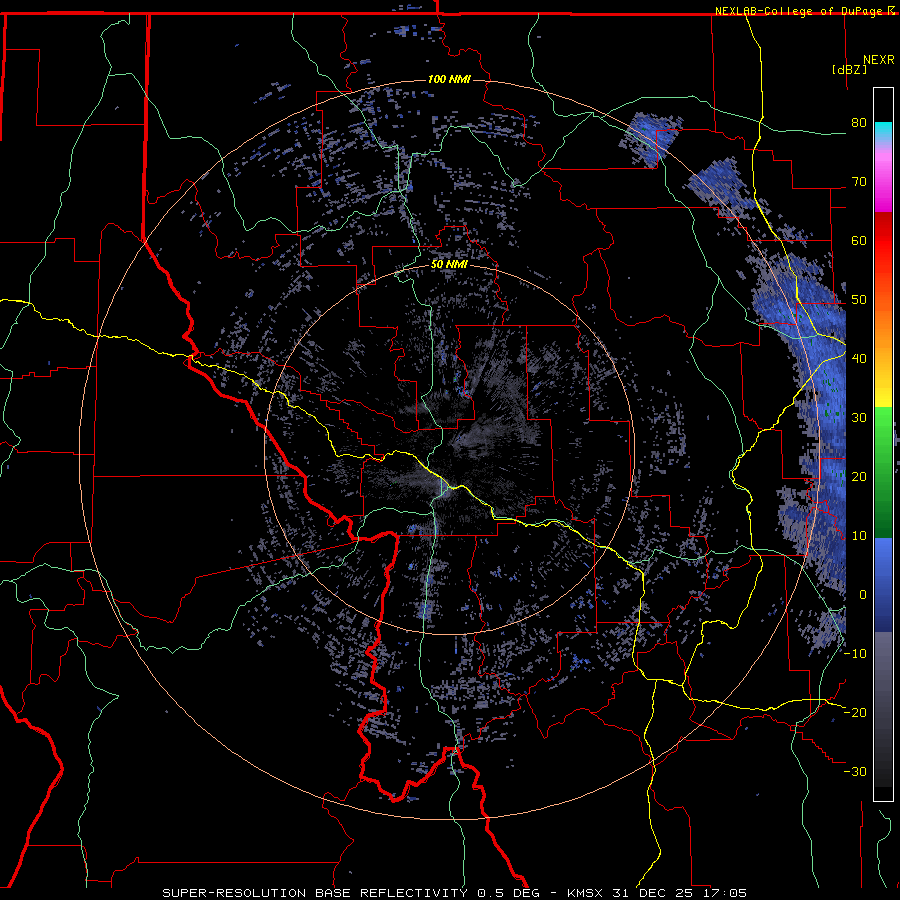Click the 80 dBZ scale value
The height and width of the screenshot is (900, 900).
pos(859,123)
